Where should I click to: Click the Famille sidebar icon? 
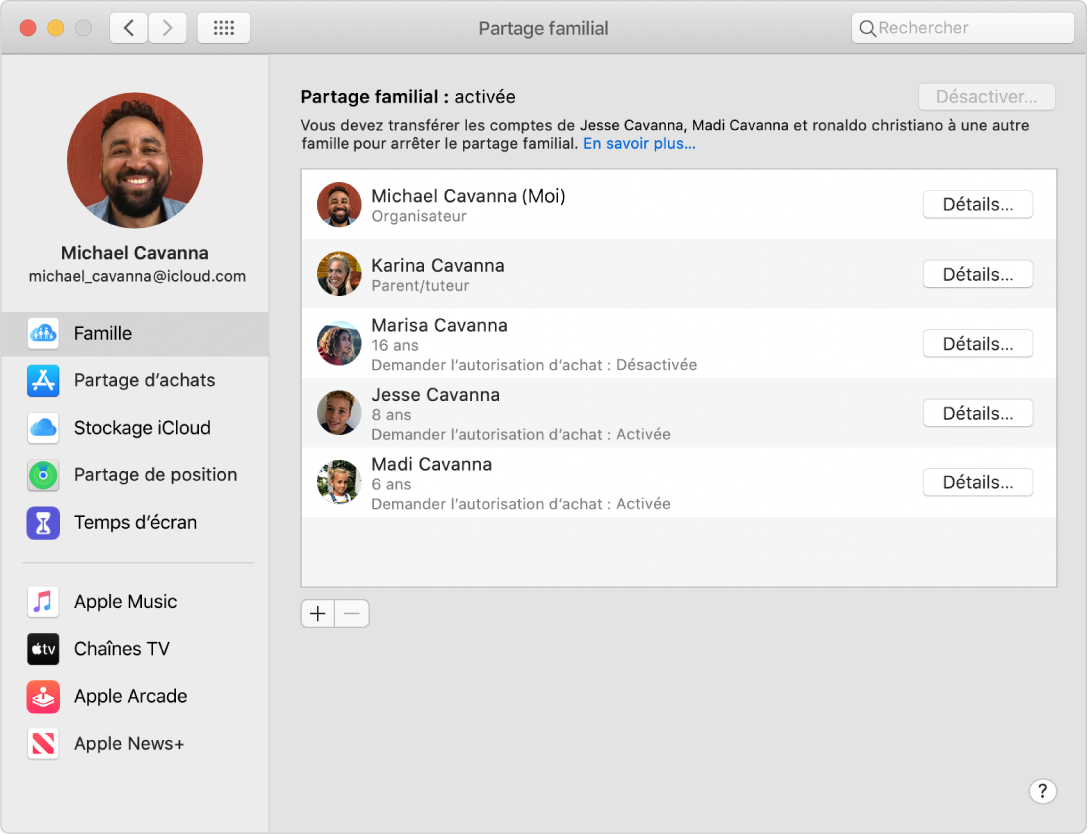pyautogui.click(x=43, y=333)
